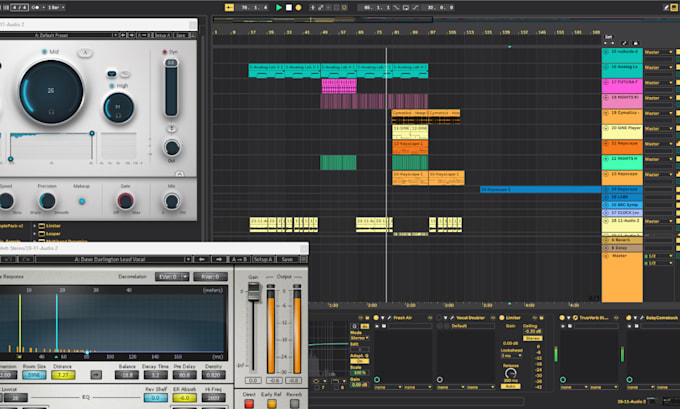The height and width of the screenshot is (409, 680).
Task: Click the Density value field
Action: coord(213,375)
